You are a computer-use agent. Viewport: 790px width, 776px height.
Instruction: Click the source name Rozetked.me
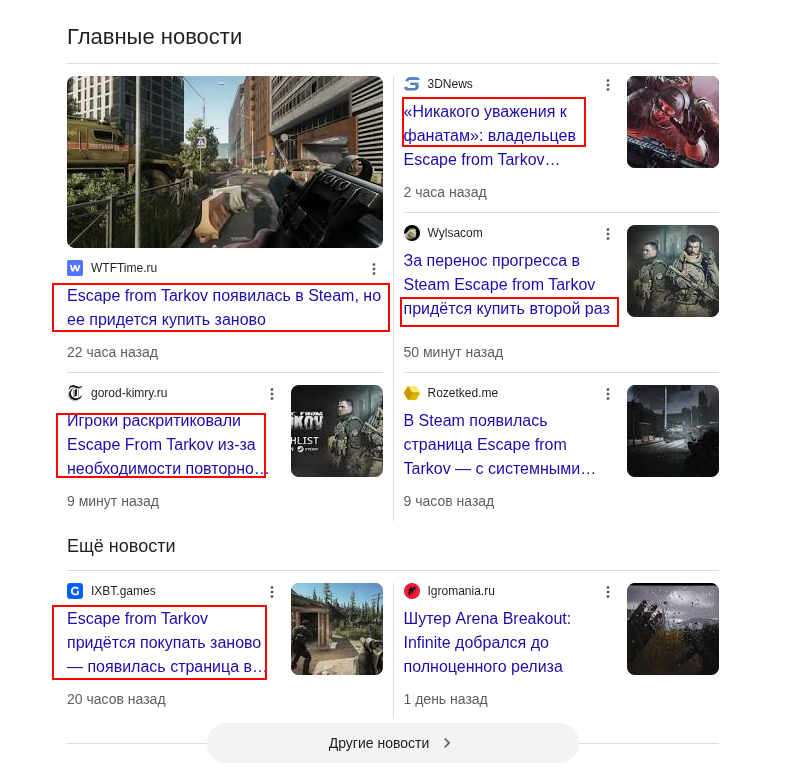click(463, 393)
